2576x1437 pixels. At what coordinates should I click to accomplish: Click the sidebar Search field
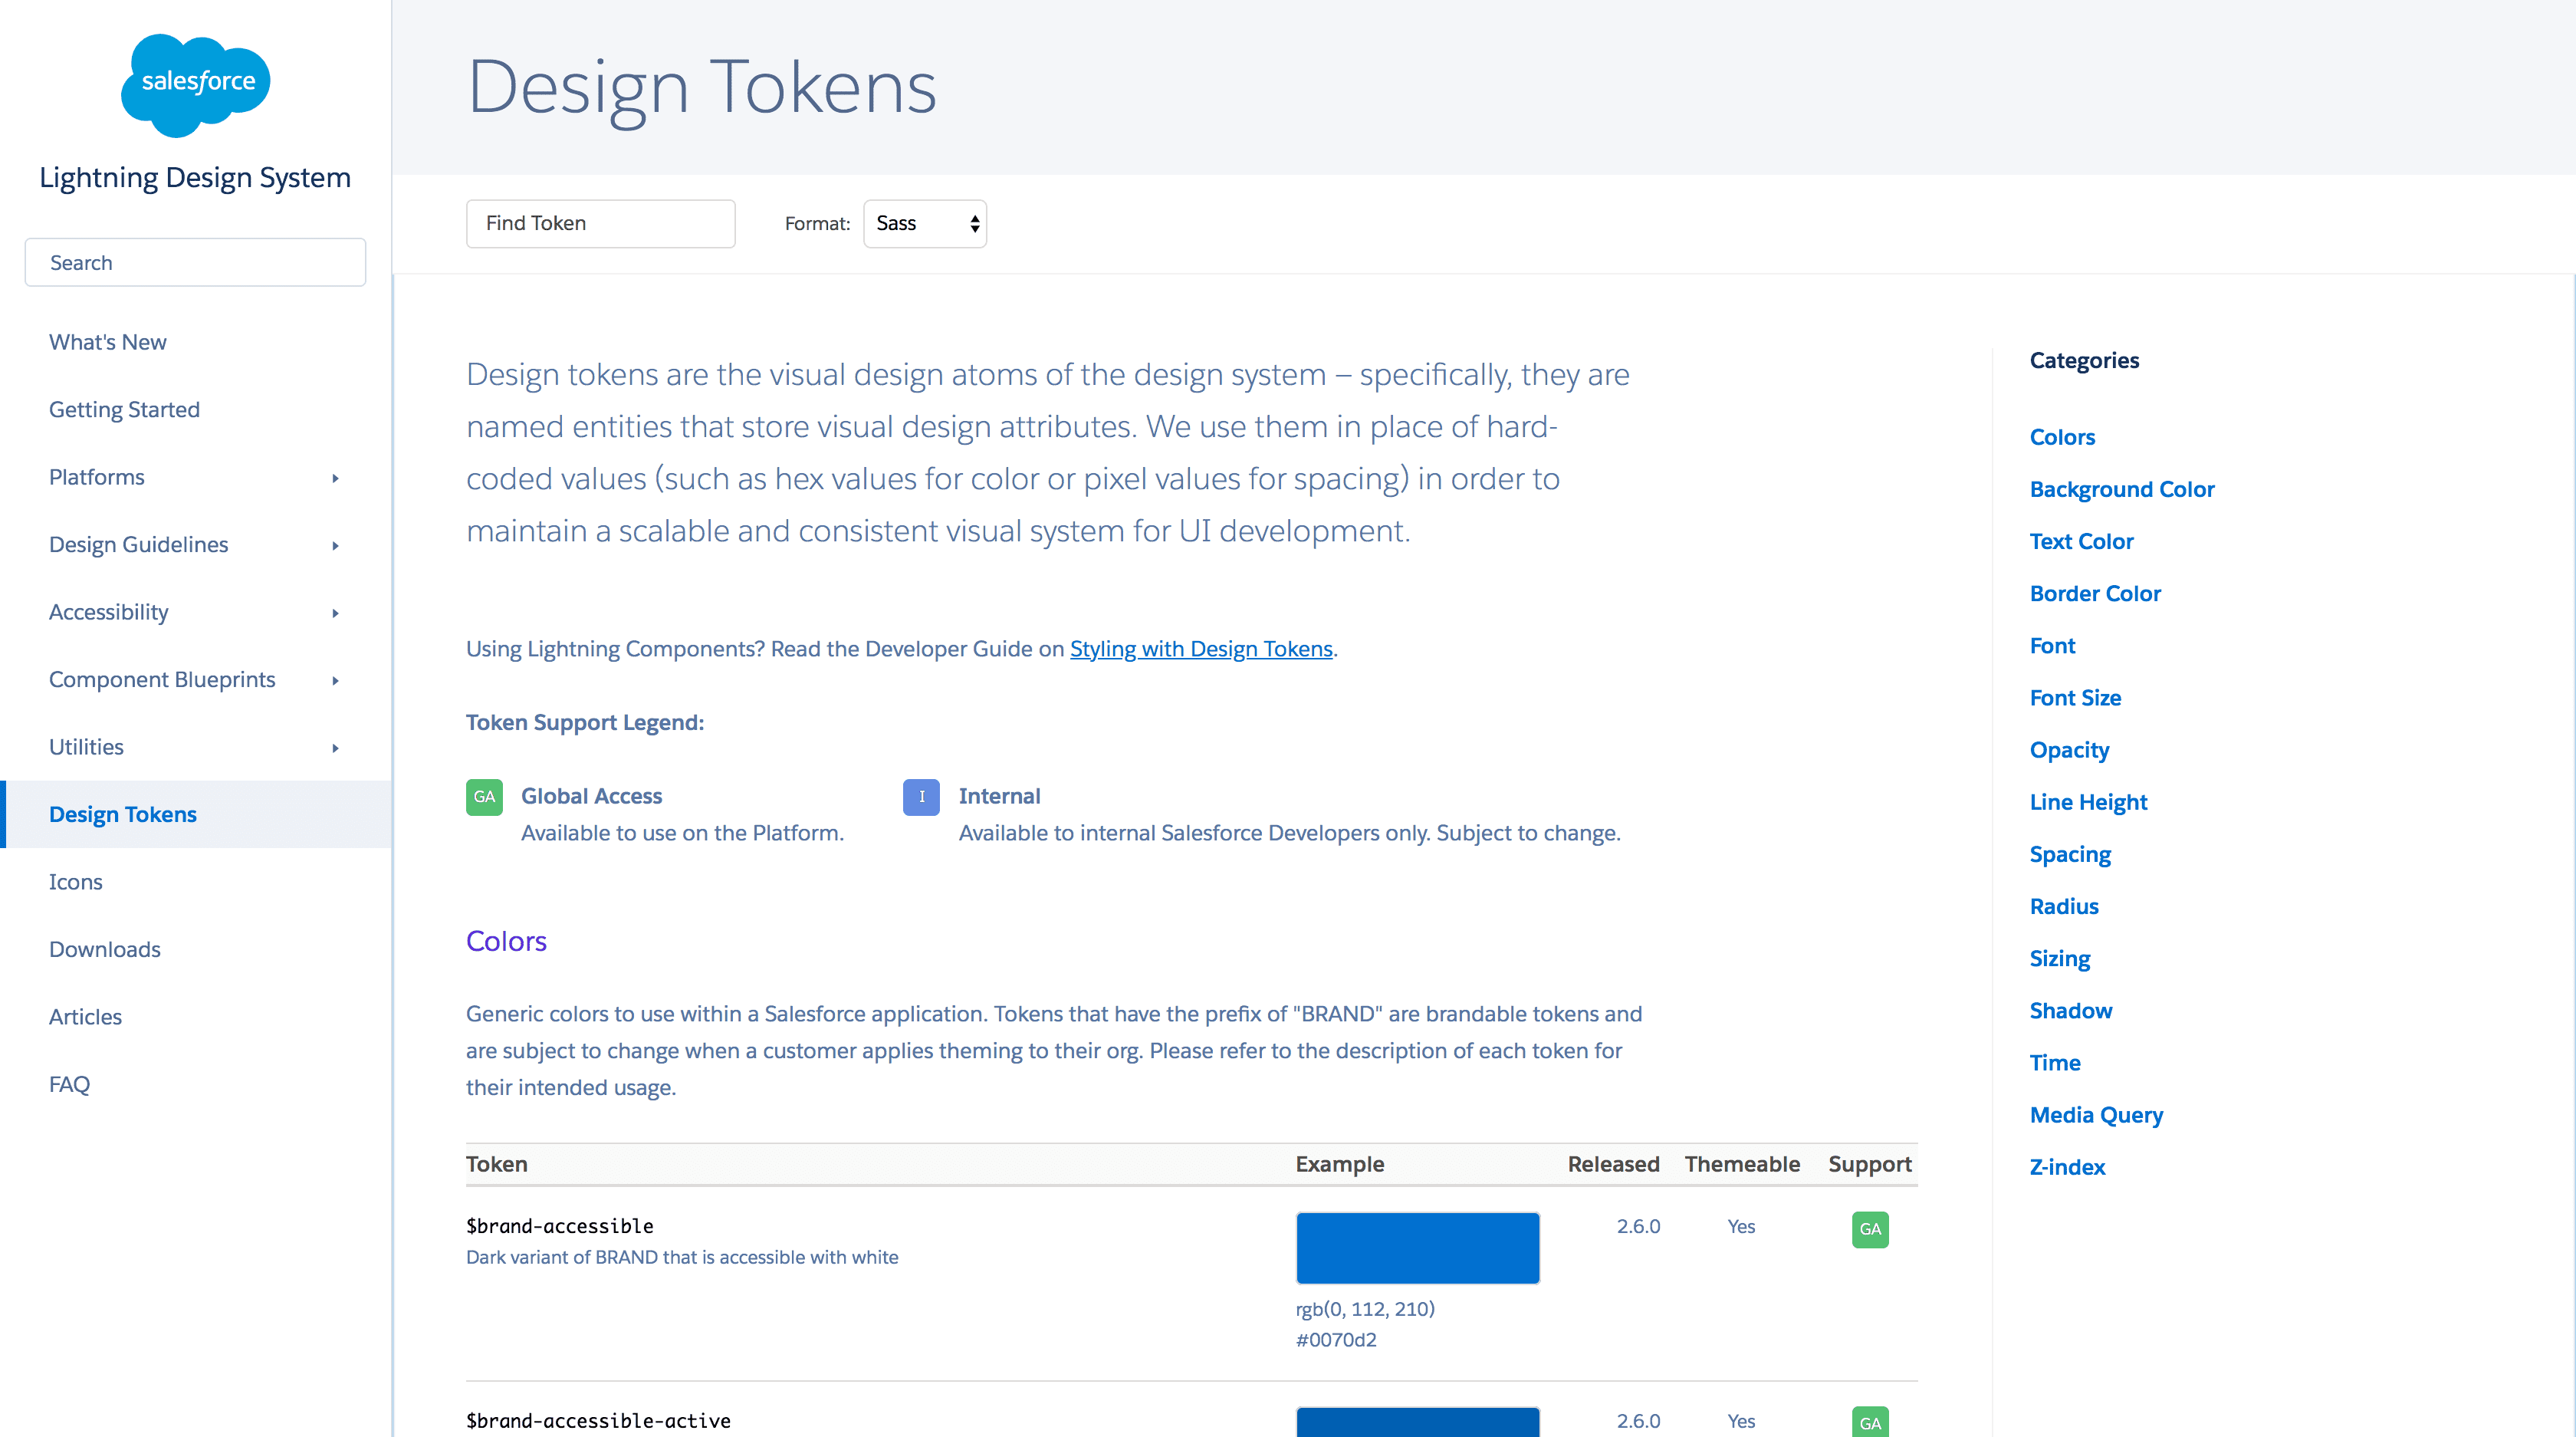(x=195, y=262)
